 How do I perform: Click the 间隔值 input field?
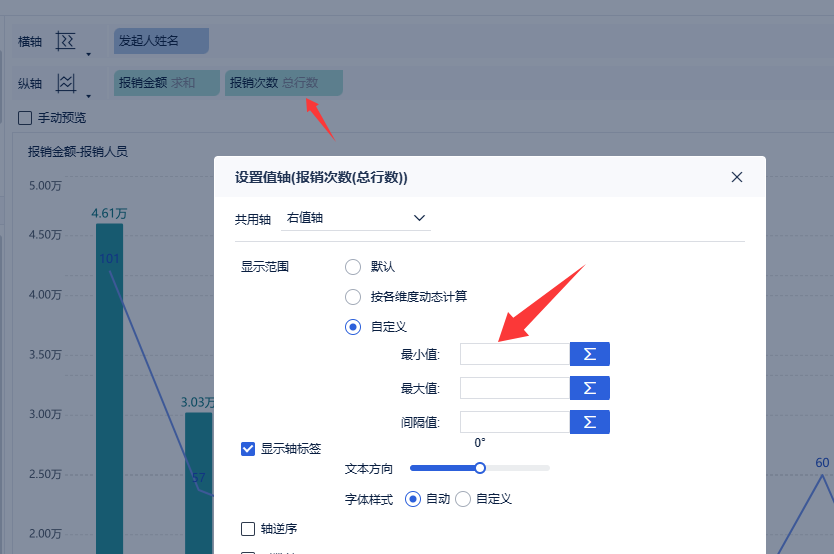click(x=515, y=422)
